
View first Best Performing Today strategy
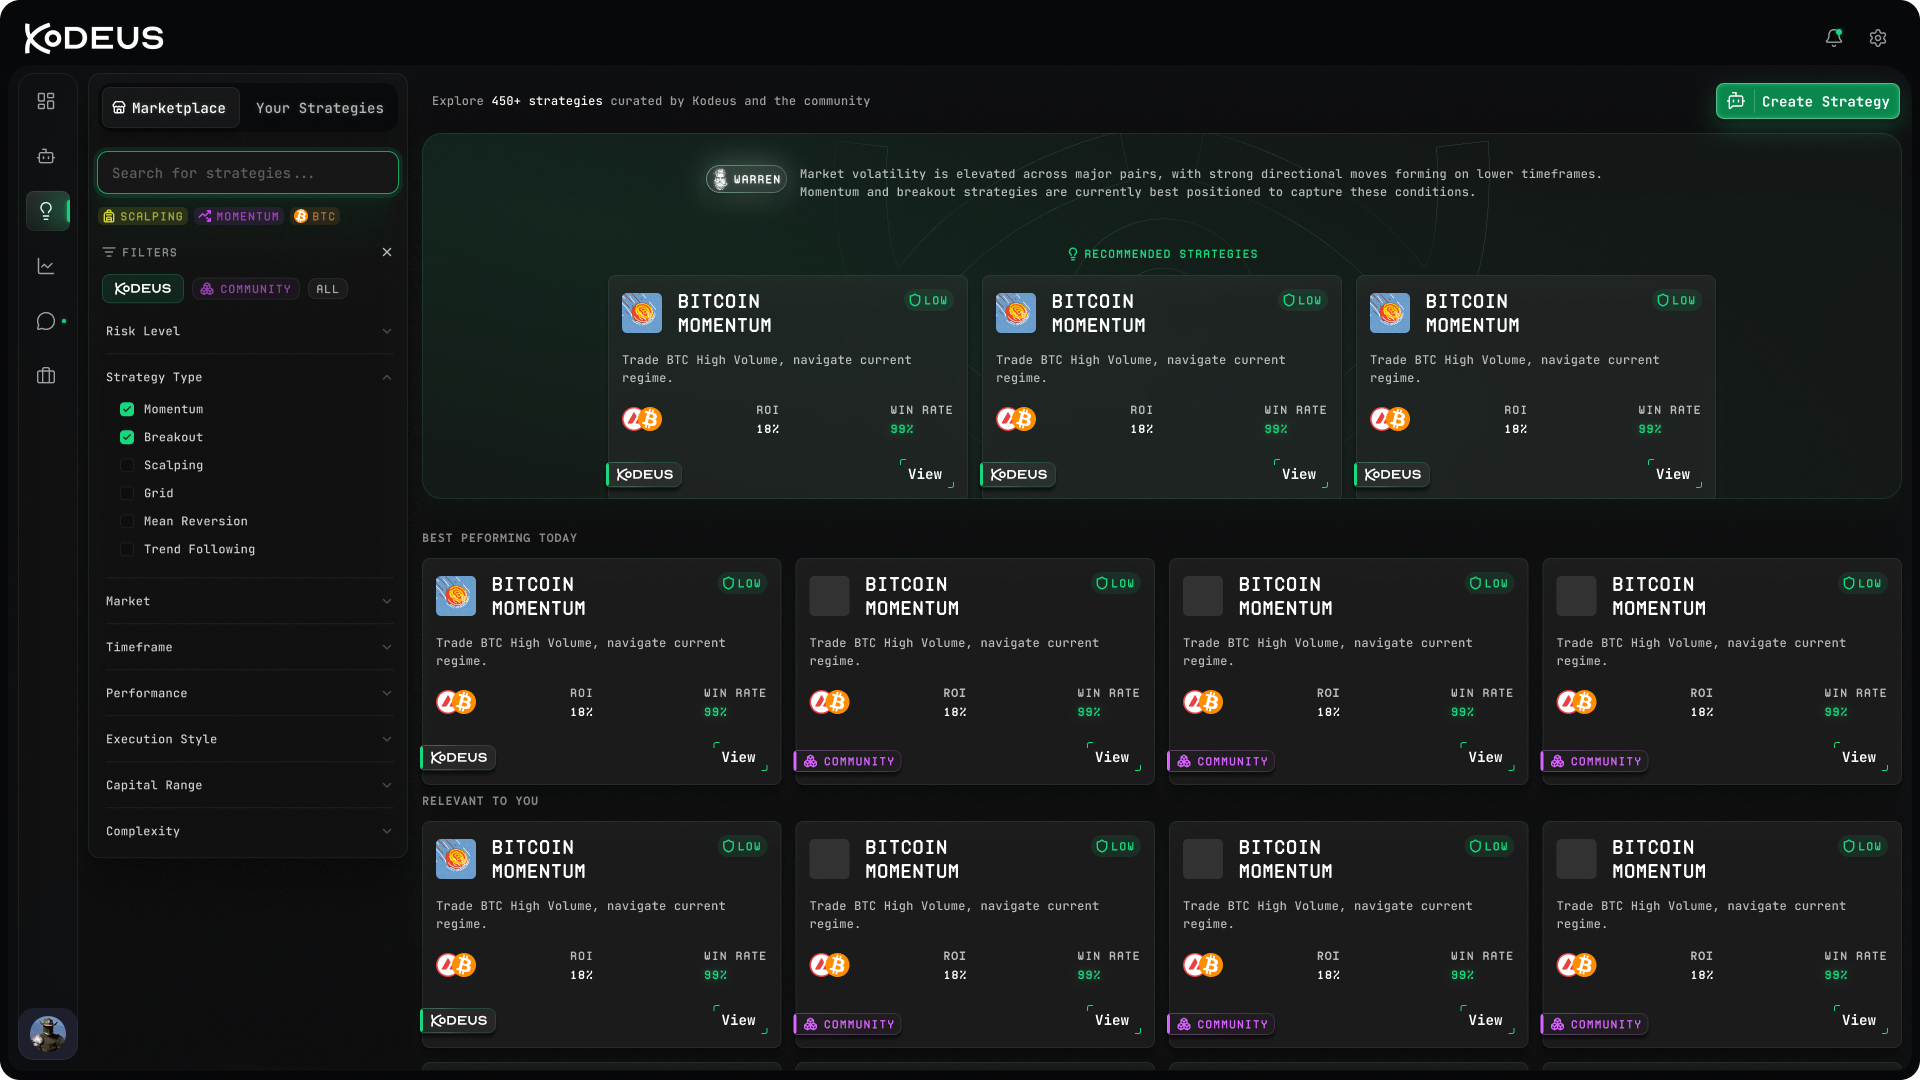[x=739, y=757]
